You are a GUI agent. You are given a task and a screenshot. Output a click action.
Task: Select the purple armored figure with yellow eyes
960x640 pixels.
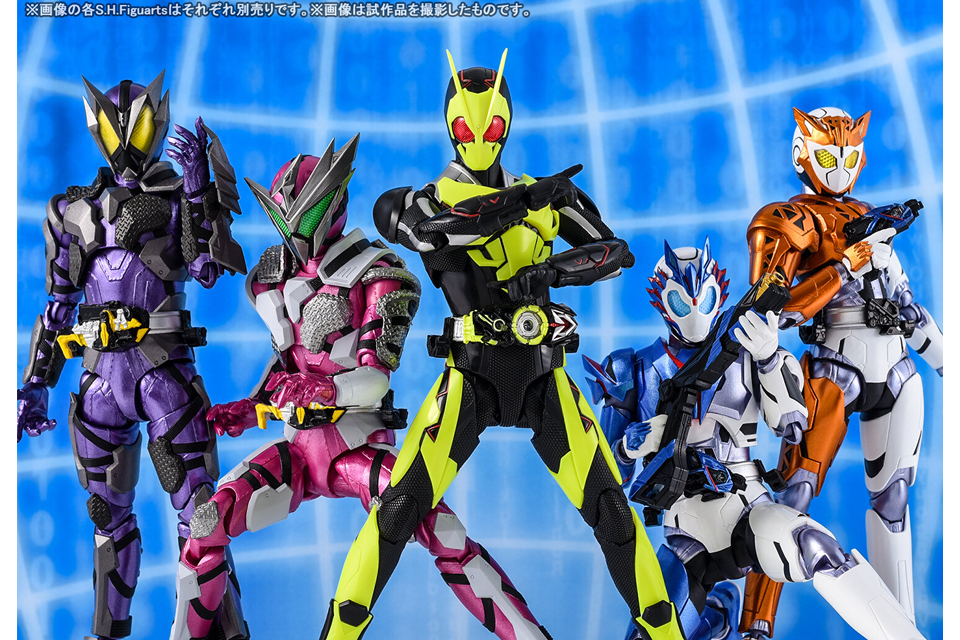(x=132, y=352)
